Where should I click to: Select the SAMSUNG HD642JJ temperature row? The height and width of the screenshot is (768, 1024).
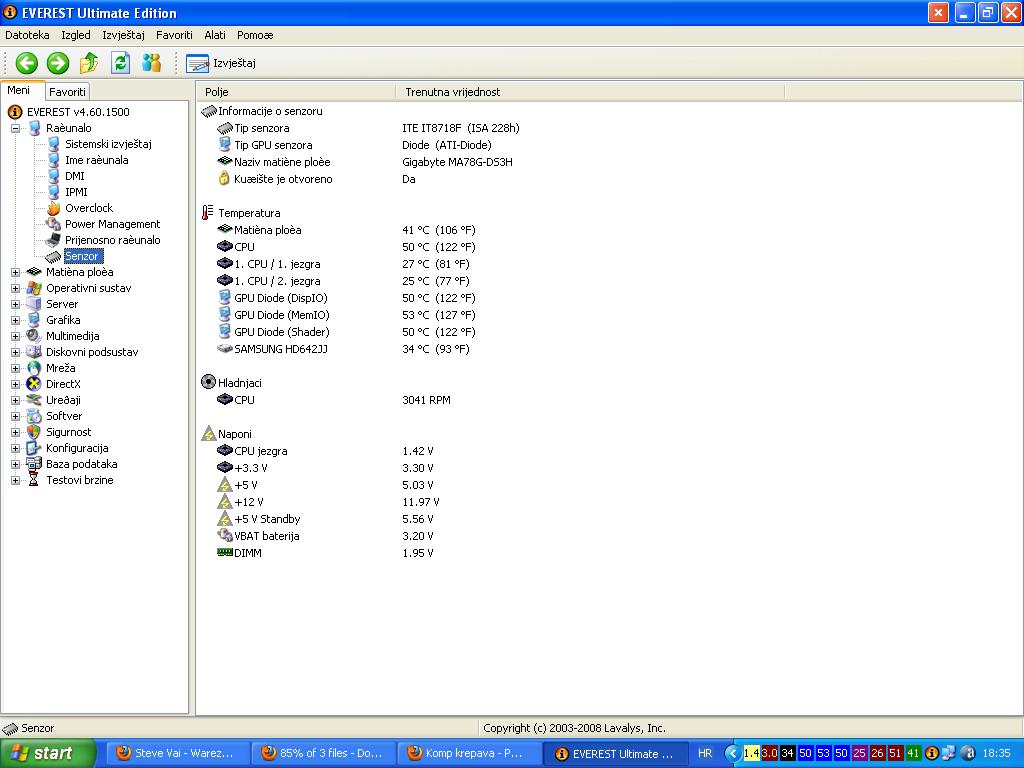pos(280,349)
